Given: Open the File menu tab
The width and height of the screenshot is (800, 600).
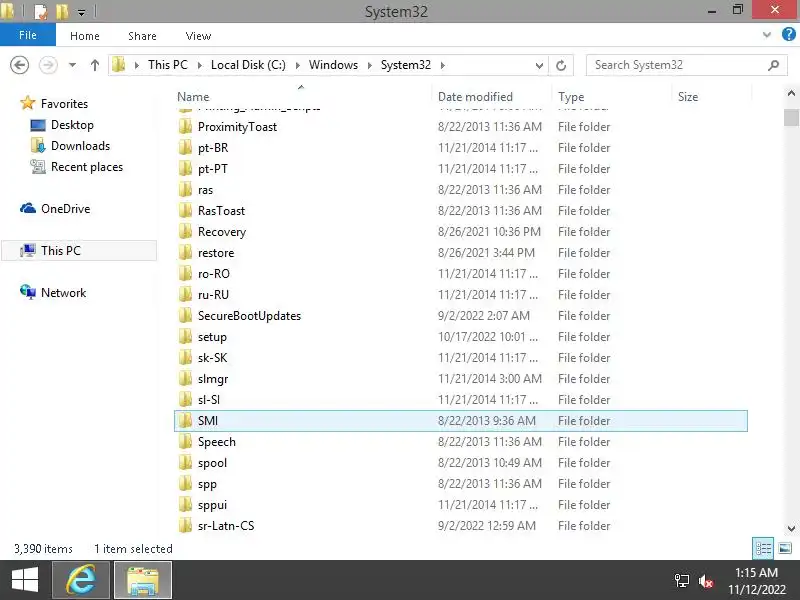Looking at the screenshot, I should click(x=28, y=35).
